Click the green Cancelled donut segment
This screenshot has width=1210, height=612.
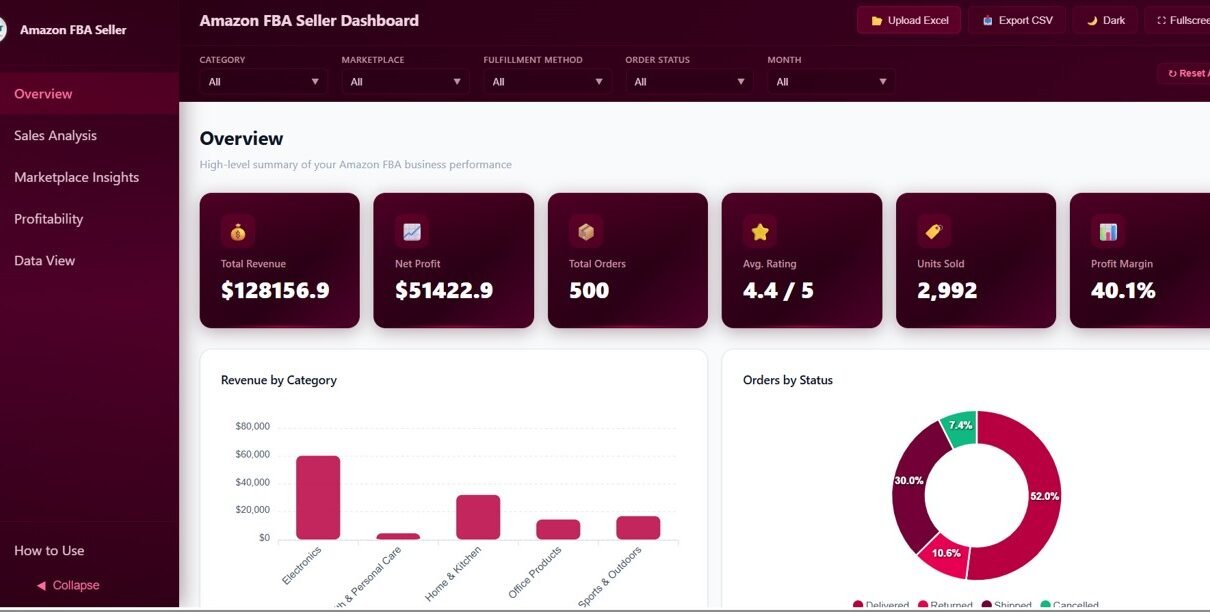961,427
